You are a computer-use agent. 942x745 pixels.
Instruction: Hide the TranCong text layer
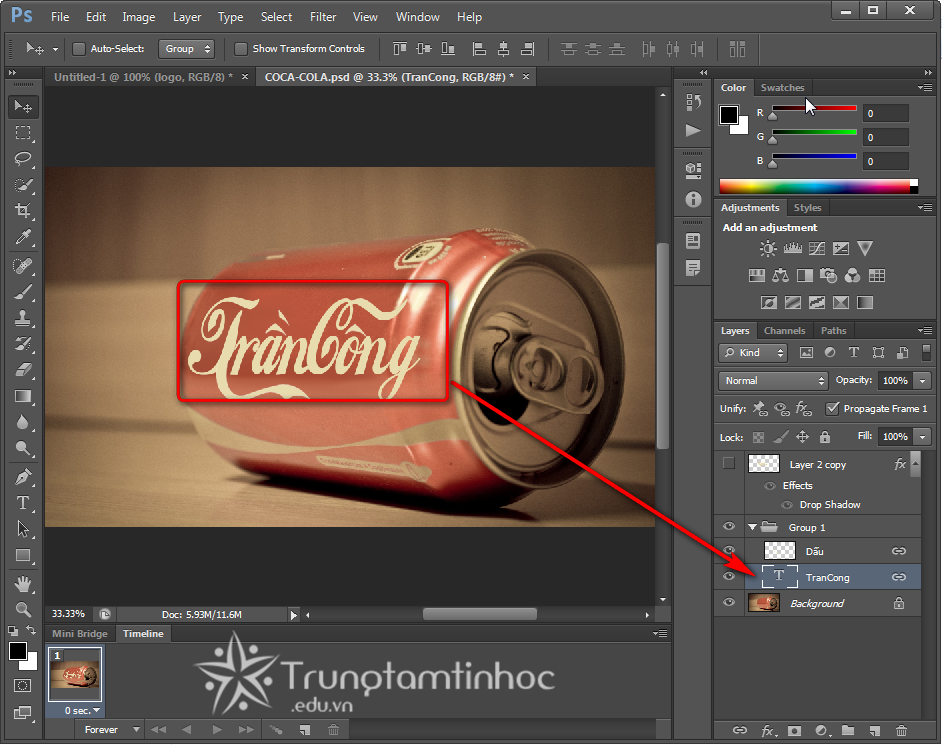pyautogui.click(x=729, y=577)
